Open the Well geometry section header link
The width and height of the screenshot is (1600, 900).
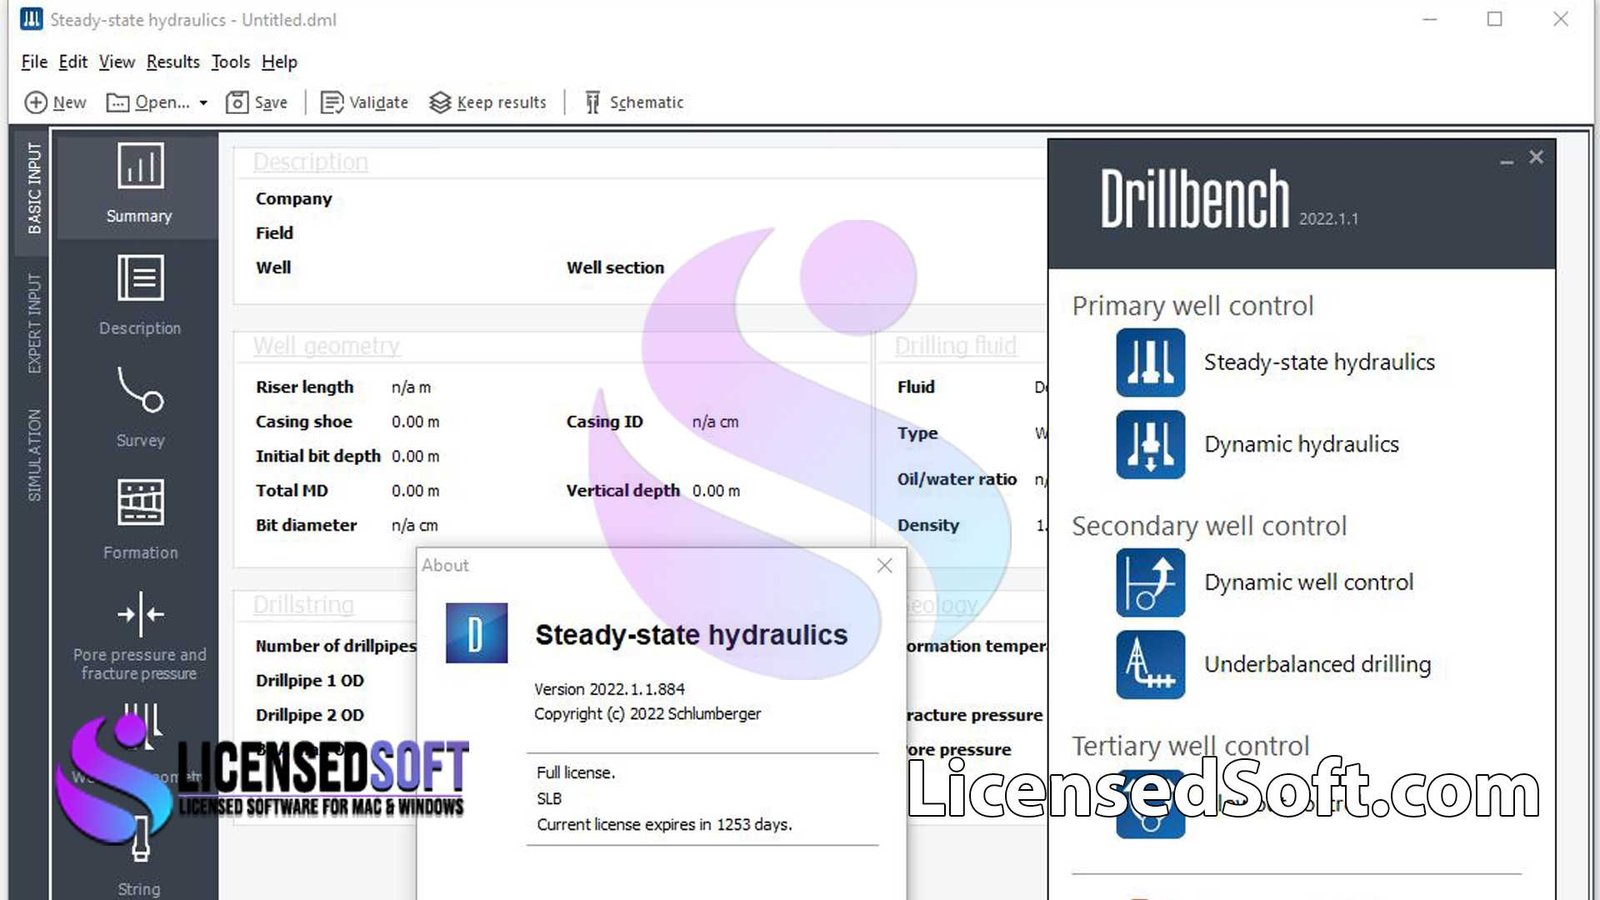tap(326, 346)
